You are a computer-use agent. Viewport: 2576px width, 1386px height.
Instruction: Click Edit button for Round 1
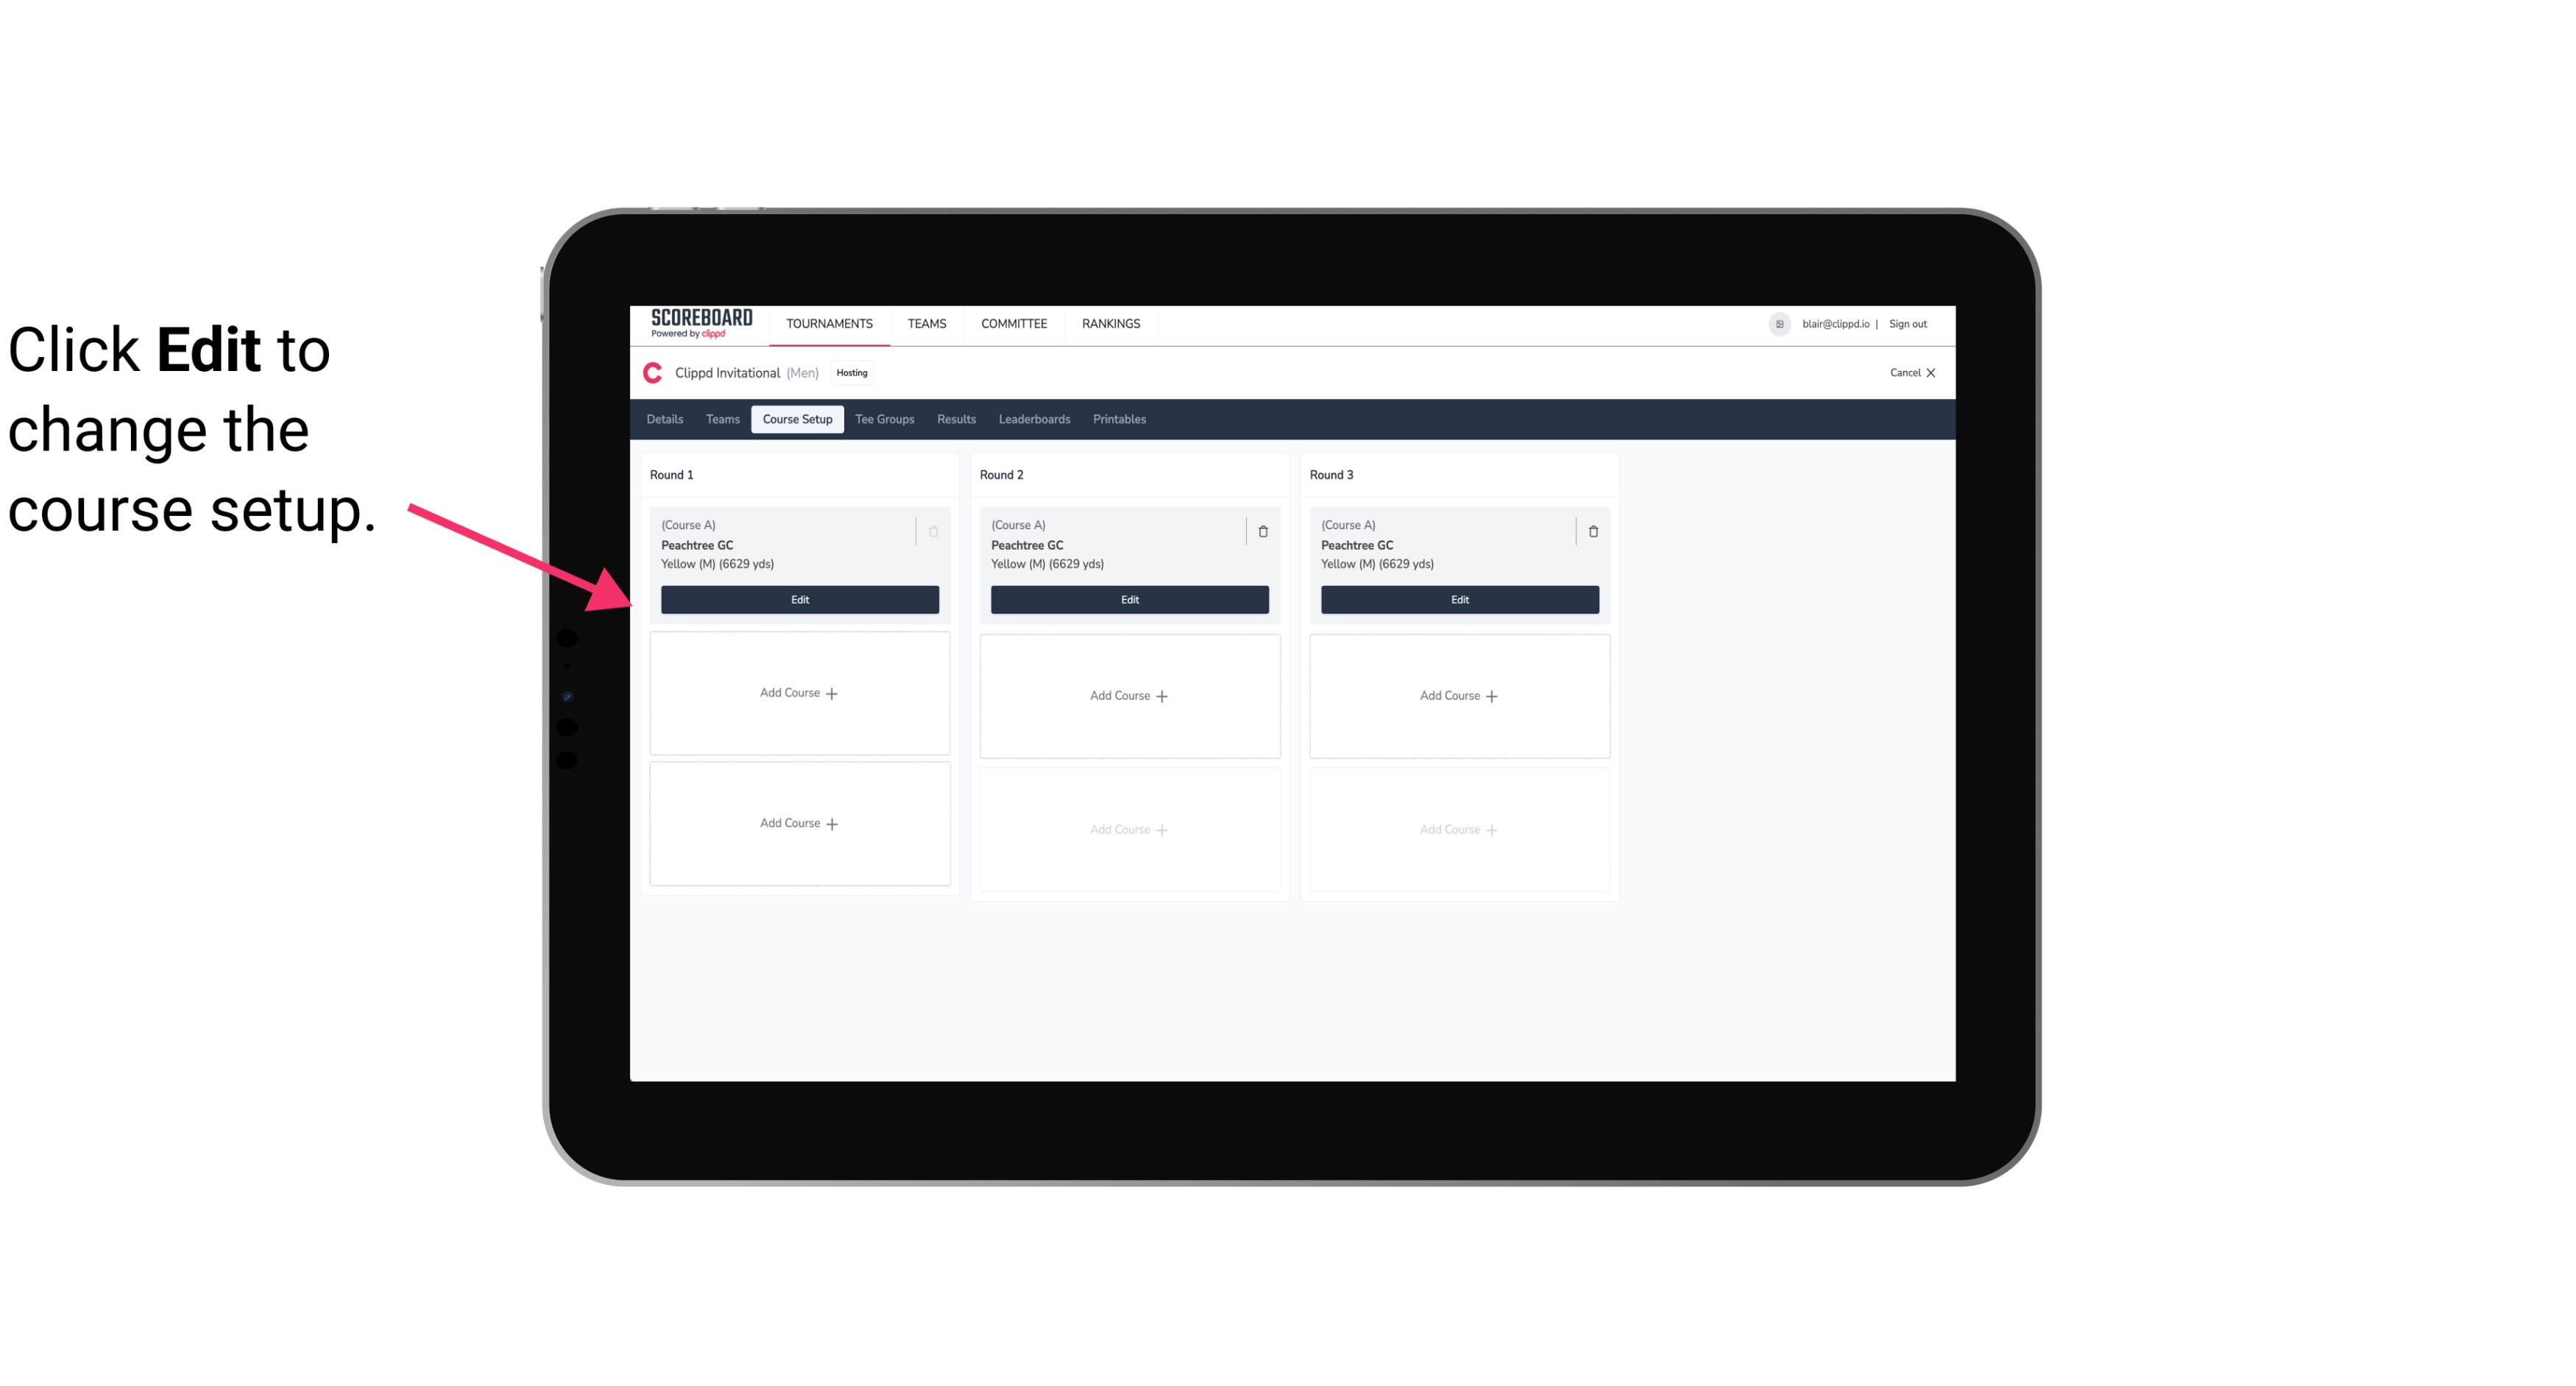tap(799, 598)
